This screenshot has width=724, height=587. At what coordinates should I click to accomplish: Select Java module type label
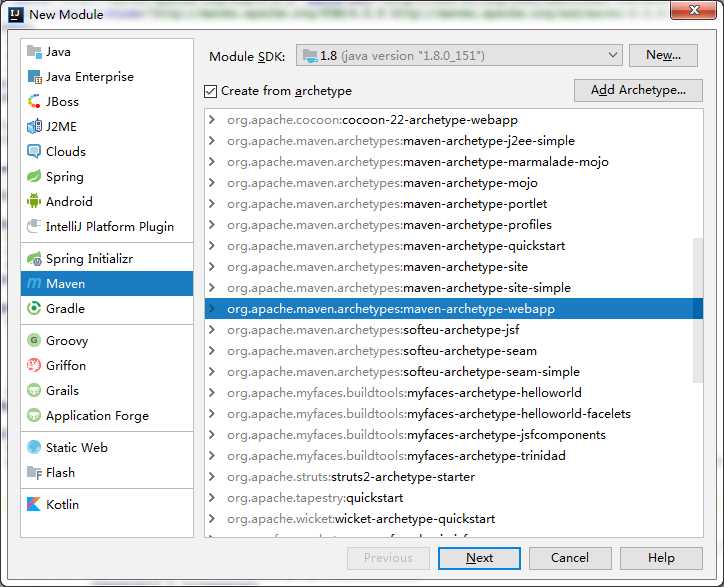click(x=58, y=52)
